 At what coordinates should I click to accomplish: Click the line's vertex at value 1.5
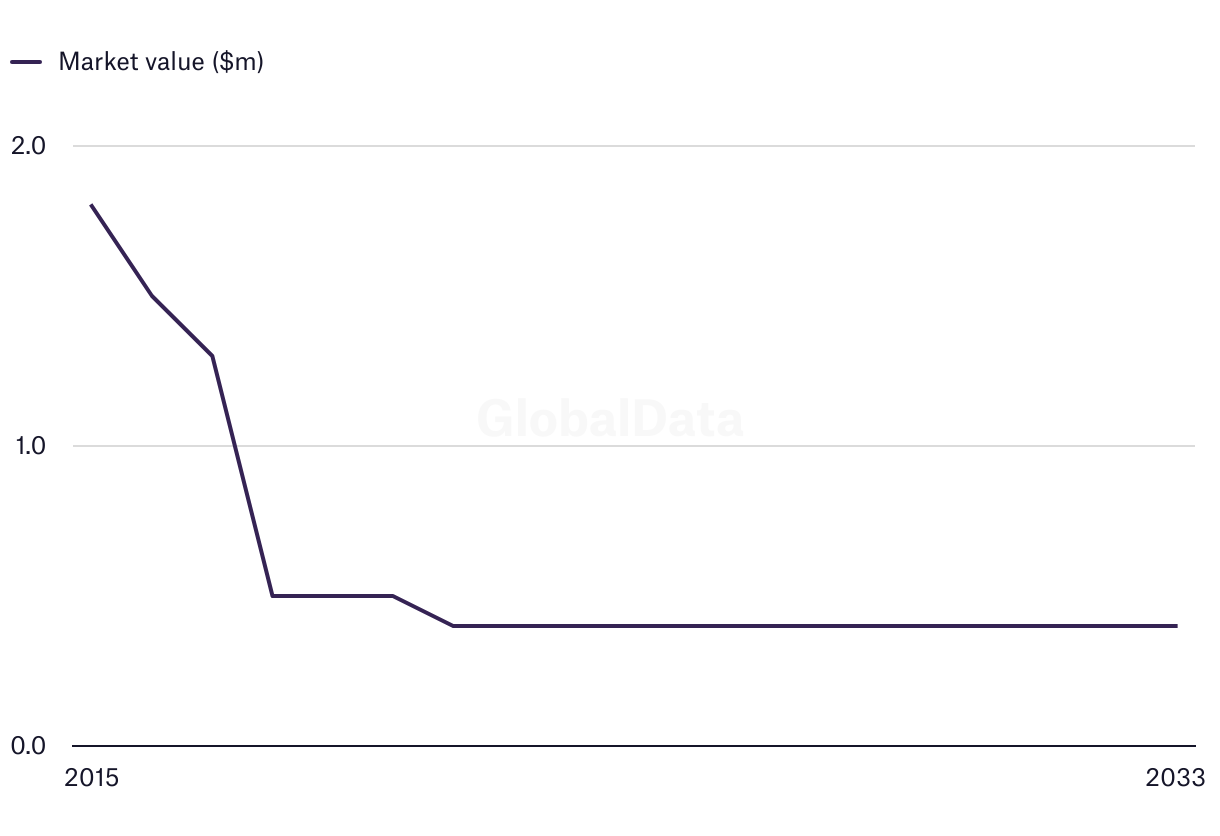coord(151,296)
